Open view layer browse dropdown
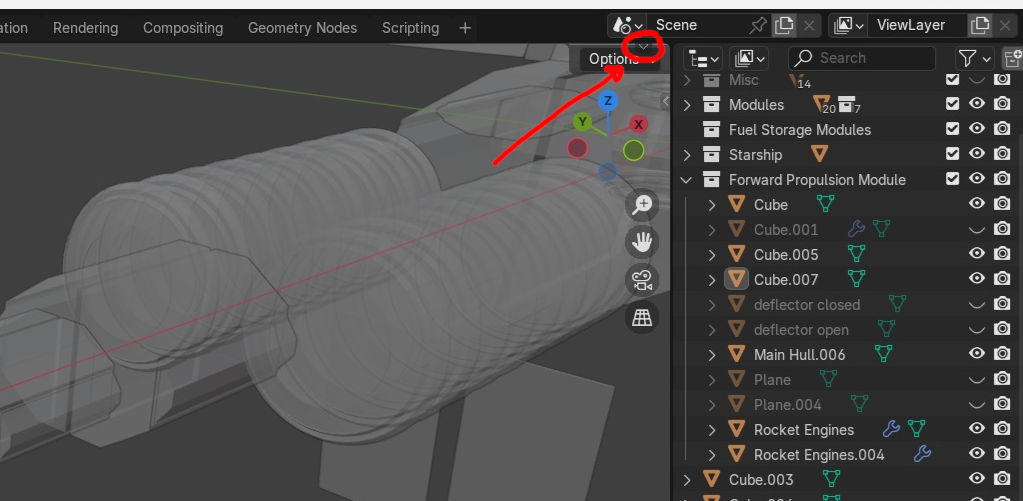1023x501 pixels. [848, 25]
